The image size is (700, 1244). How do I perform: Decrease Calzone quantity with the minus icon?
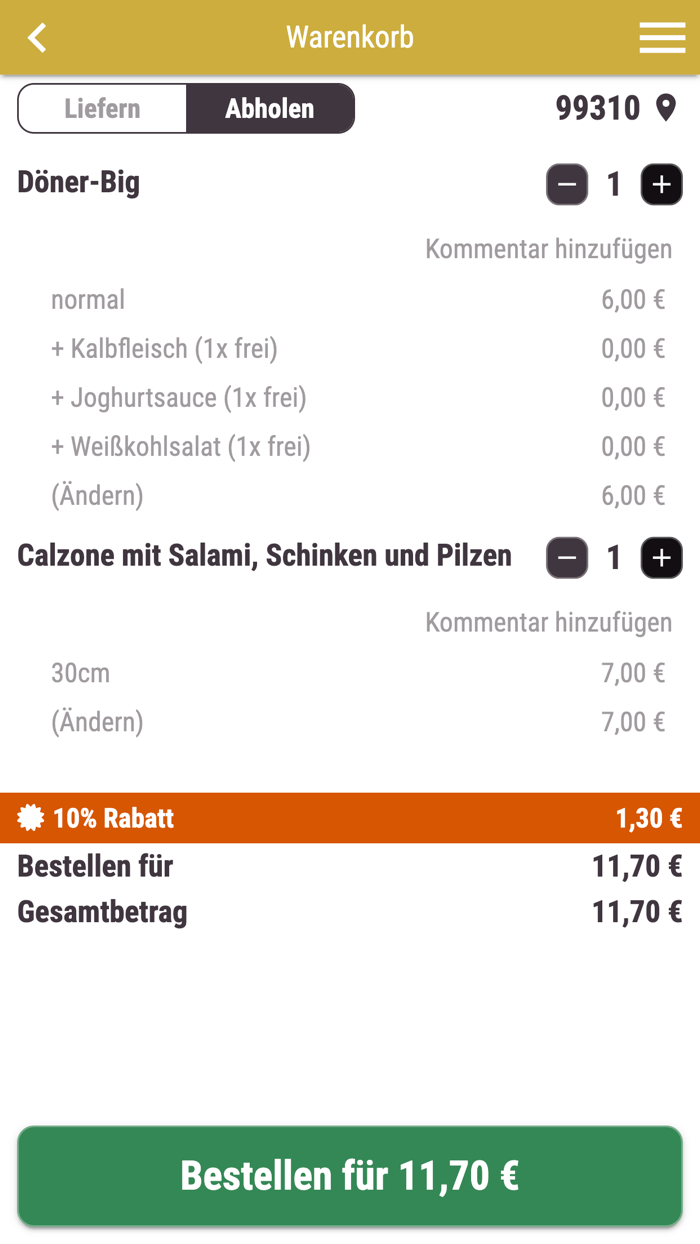click(x=567, y=557)
